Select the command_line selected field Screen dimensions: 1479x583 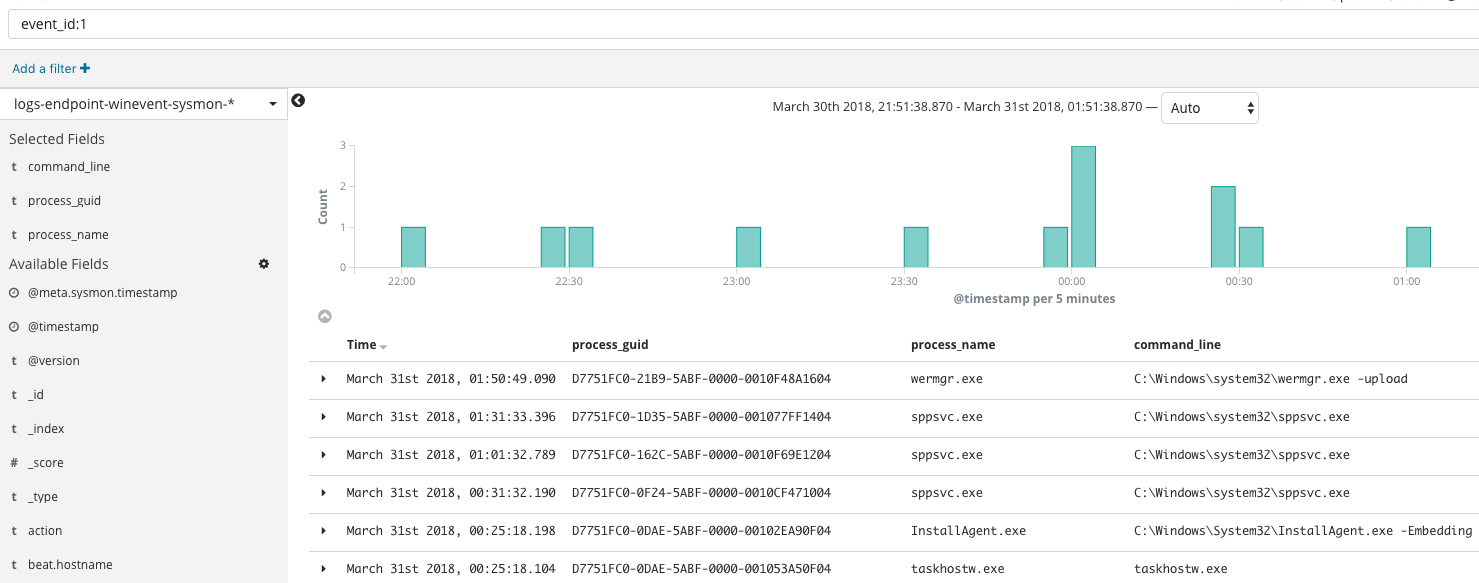pos(69,167)
